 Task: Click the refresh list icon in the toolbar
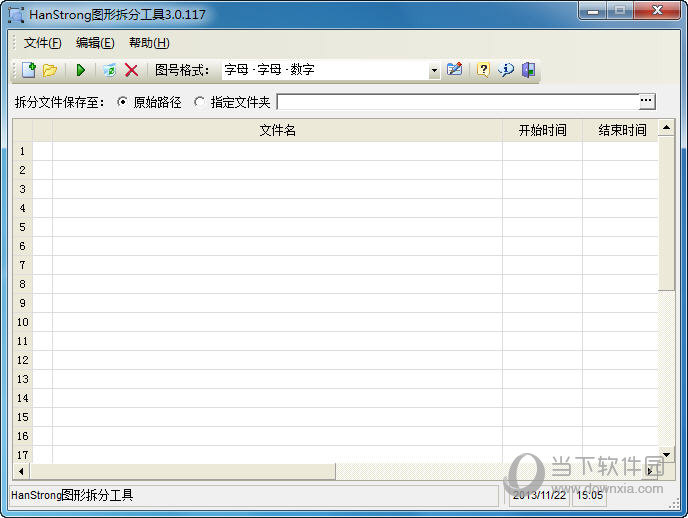(x=109, y=70)
